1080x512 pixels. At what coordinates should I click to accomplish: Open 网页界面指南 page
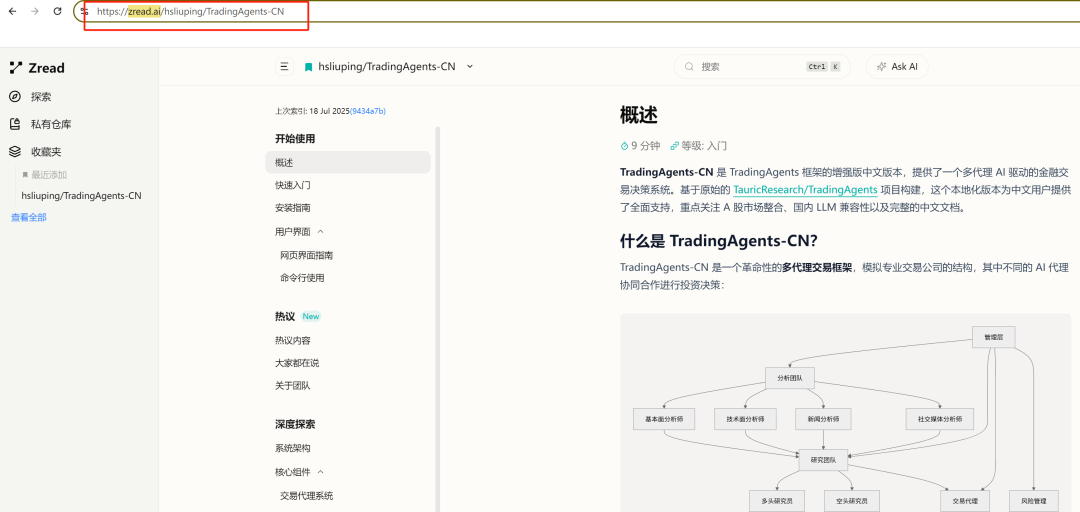(x=307, y=256)
